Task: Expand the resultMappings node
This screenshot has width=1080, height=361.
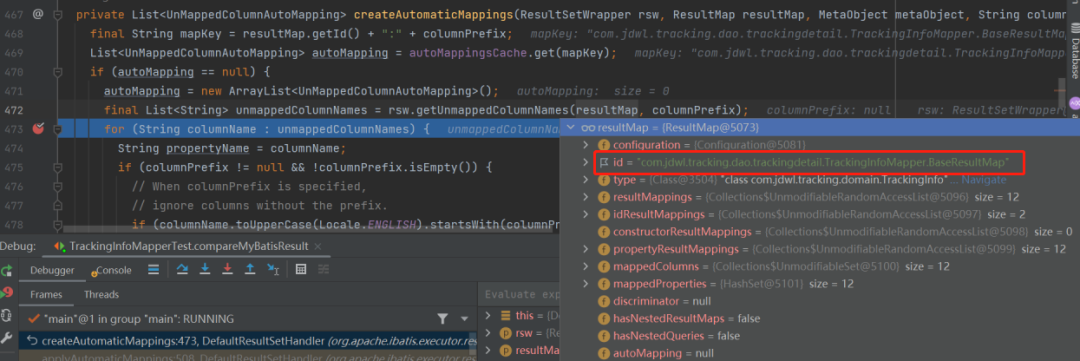Action: (585, 197)
